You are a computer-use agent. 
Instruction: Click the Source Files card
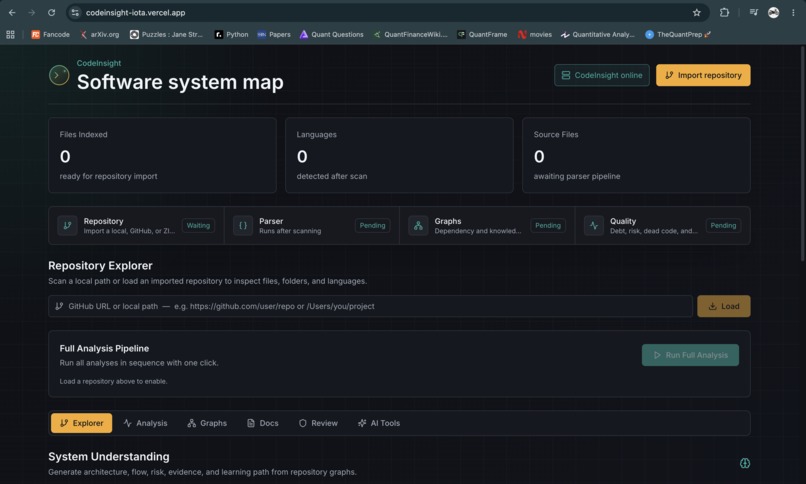(636, 155)
